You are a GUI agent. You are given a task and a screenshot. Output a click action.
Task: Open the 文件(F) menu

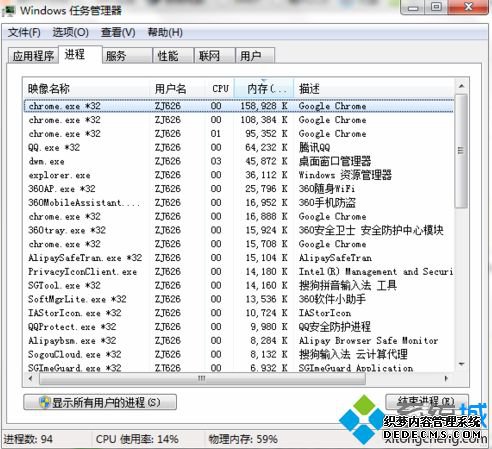[24, 33]
